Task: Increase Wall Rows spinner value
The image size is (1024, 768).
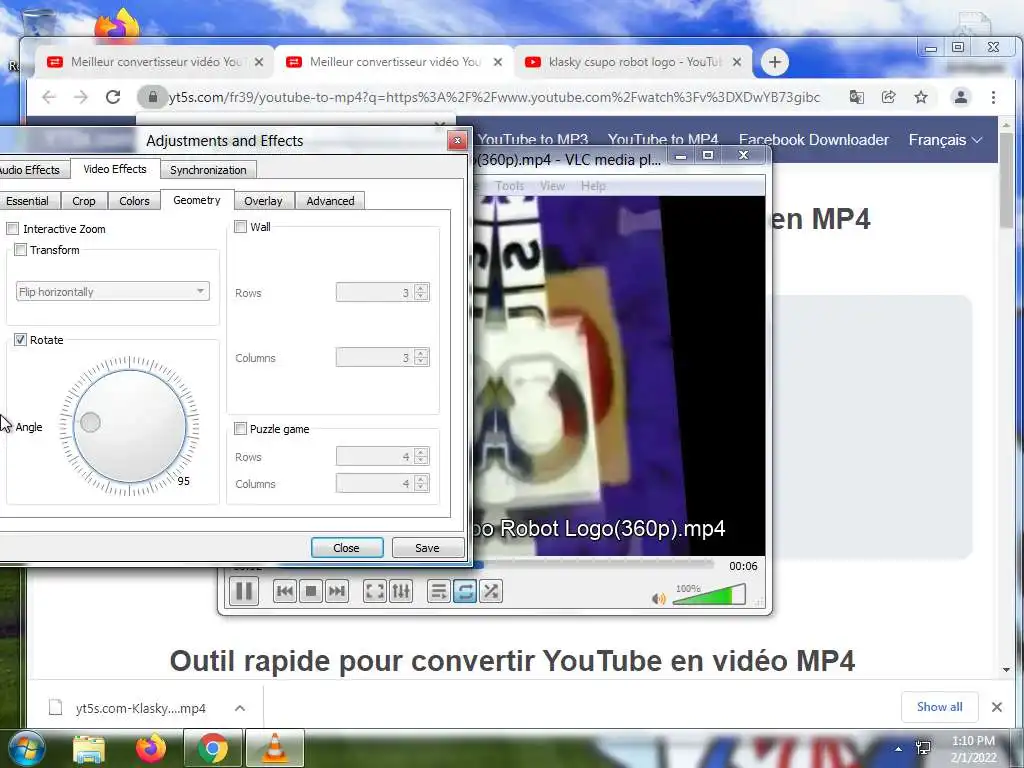Action: point(422,288)
